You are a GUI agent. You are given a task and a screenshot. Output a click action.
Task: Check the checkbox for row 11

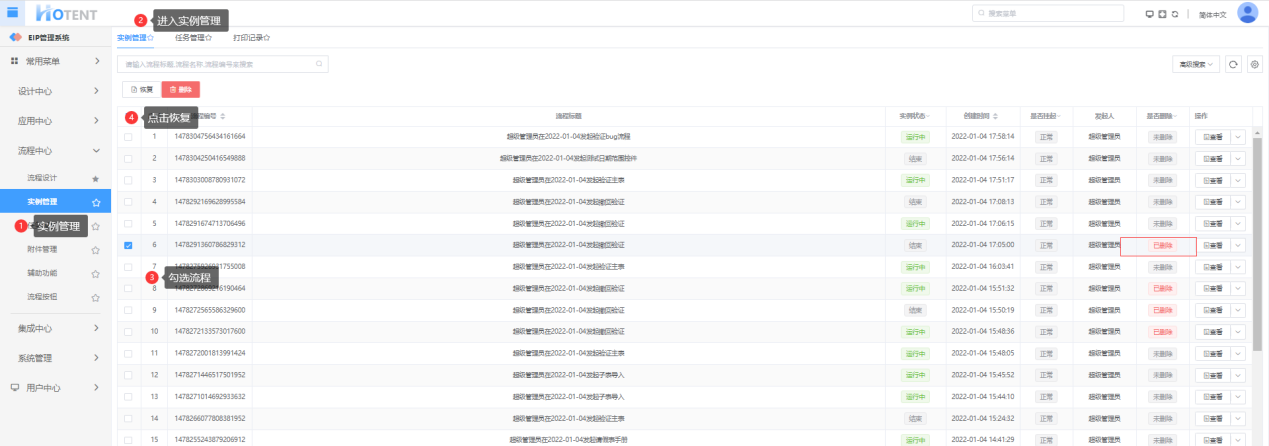click(128, 353)
